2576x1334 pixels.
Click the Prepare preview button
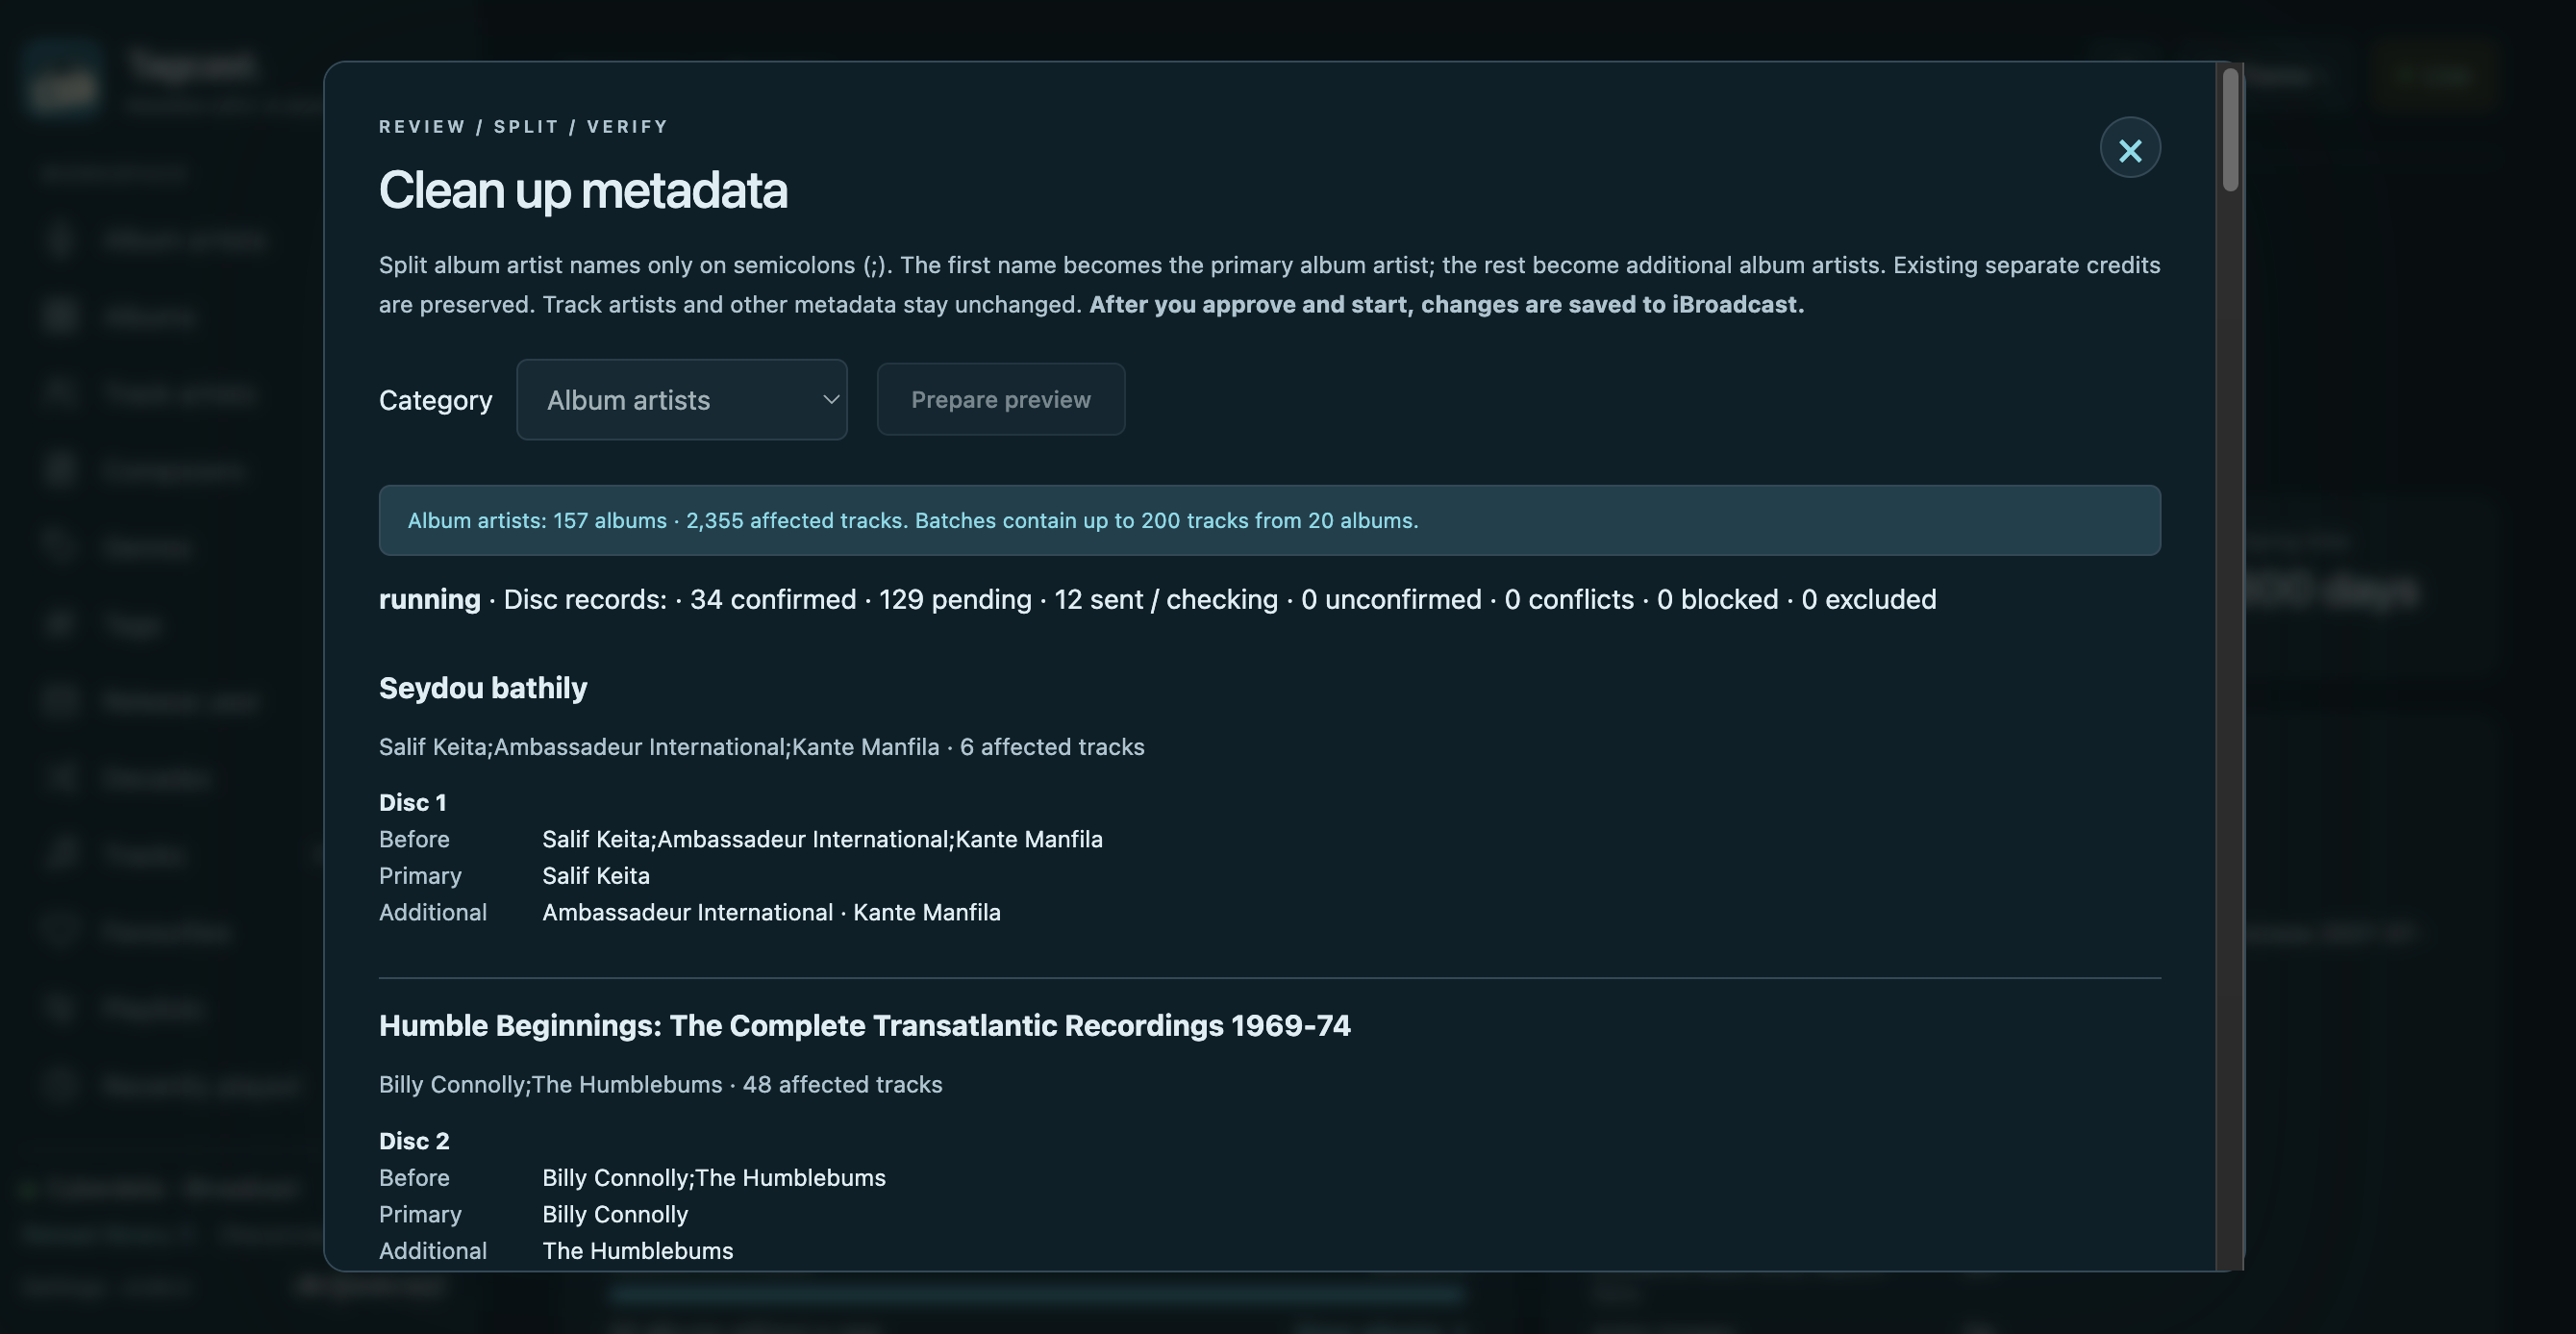click(1001, 399)
